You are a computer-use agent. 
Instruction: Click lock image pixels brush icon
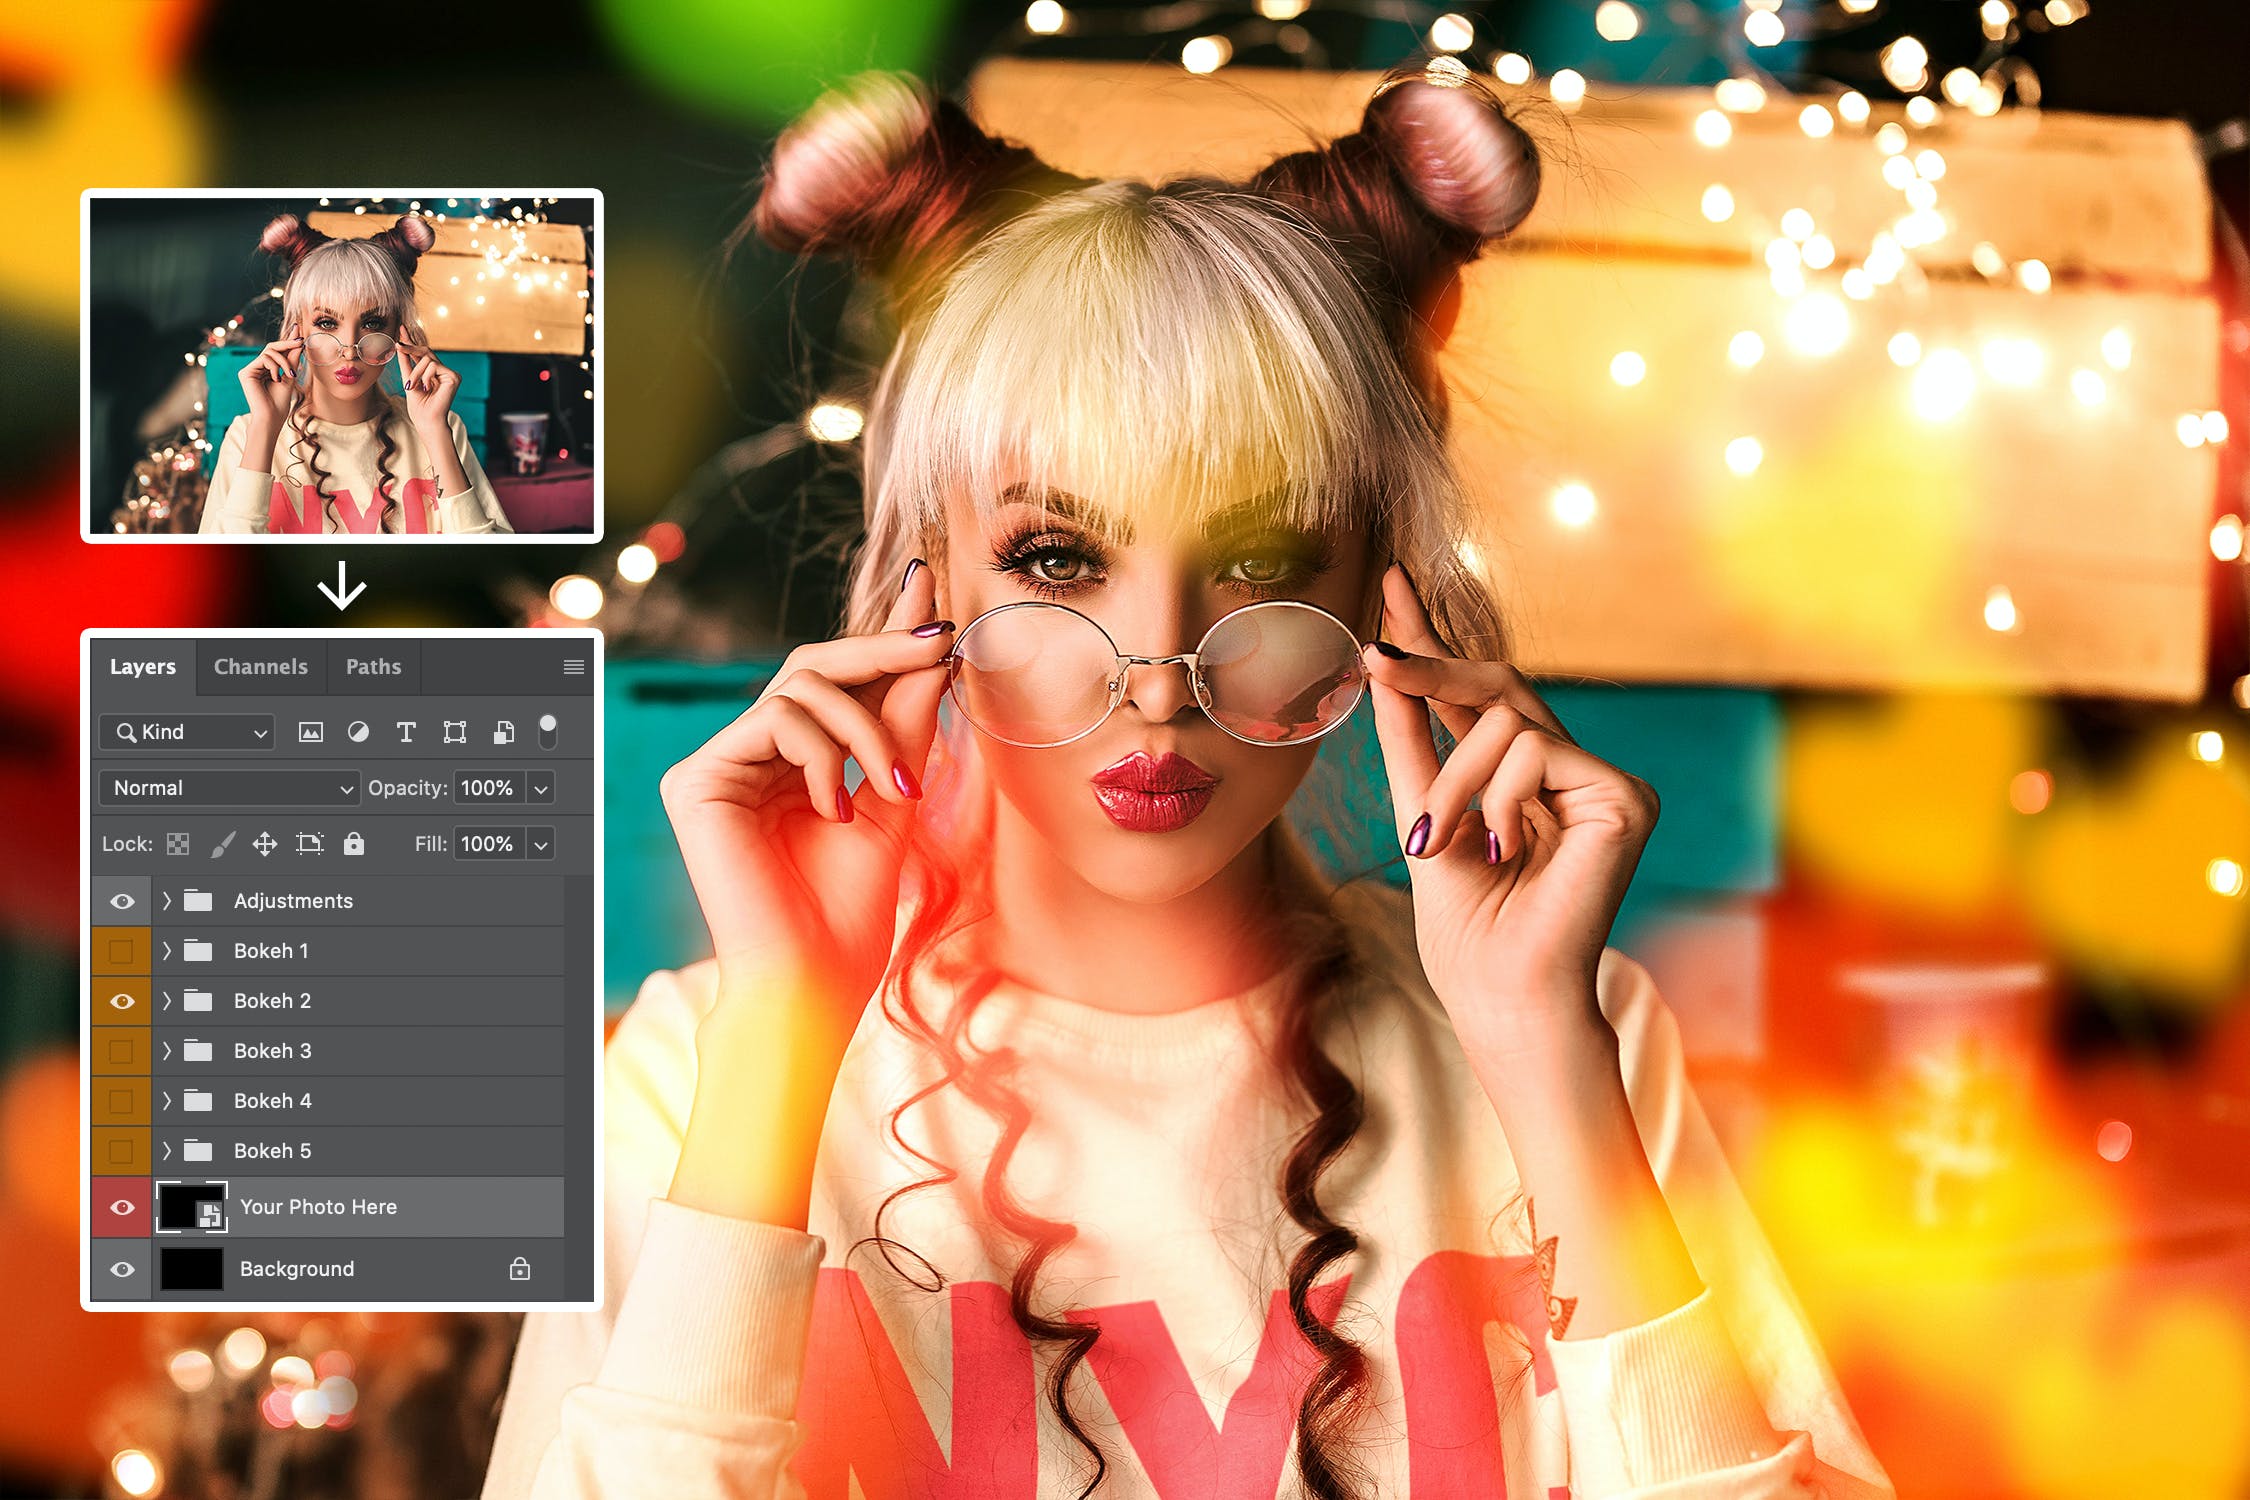223,844
